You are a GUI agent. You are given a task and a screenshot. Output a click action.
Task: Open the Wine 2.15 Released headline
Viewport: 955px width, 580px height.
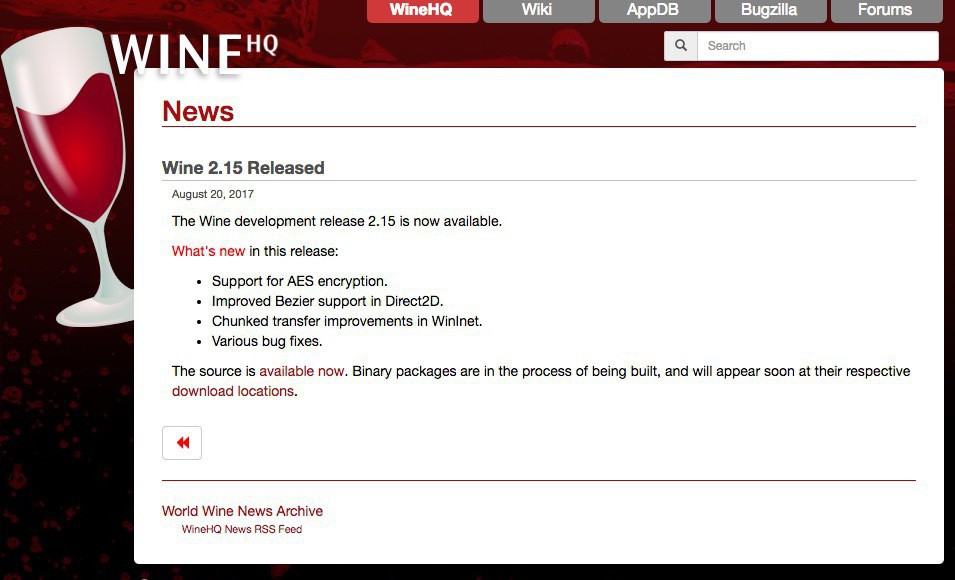click(243, 168)
